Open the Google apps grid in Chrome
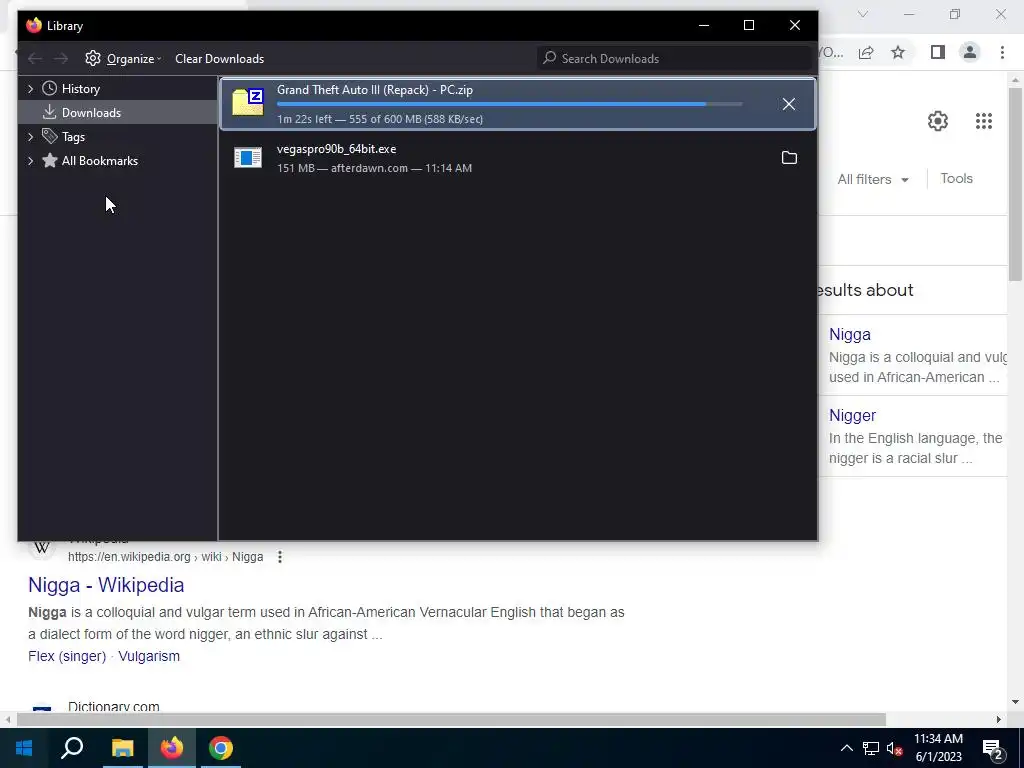Viewport: 1024px width, 768px height. coord(984,121)
